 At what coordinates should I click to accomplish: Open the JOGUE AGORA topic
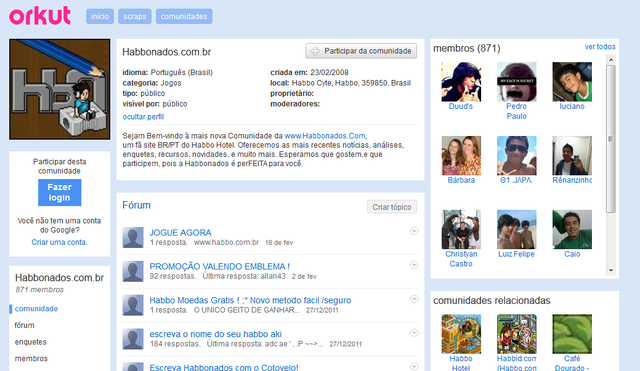click(180, 233)
